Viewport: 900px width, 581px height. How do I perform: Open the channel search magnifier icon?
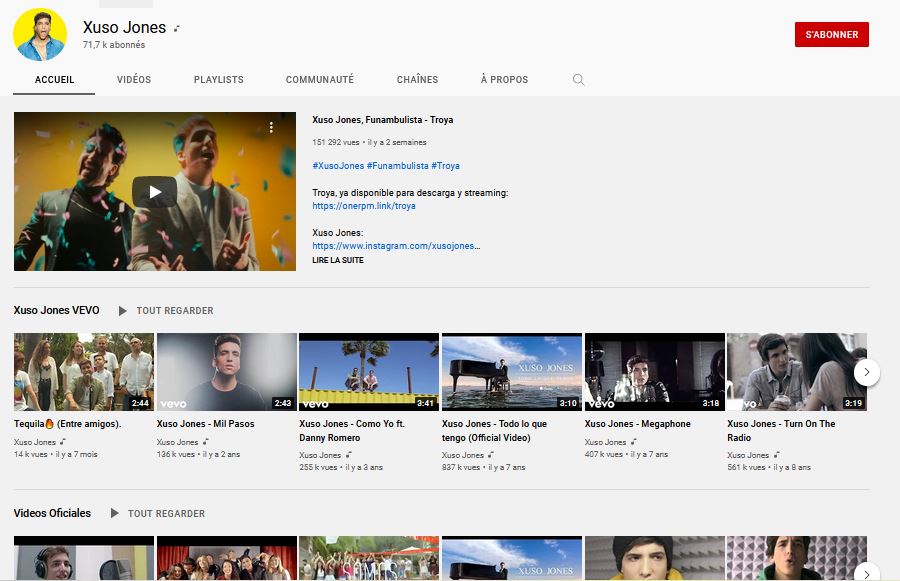pyautogui.click(x=579, y=80)
